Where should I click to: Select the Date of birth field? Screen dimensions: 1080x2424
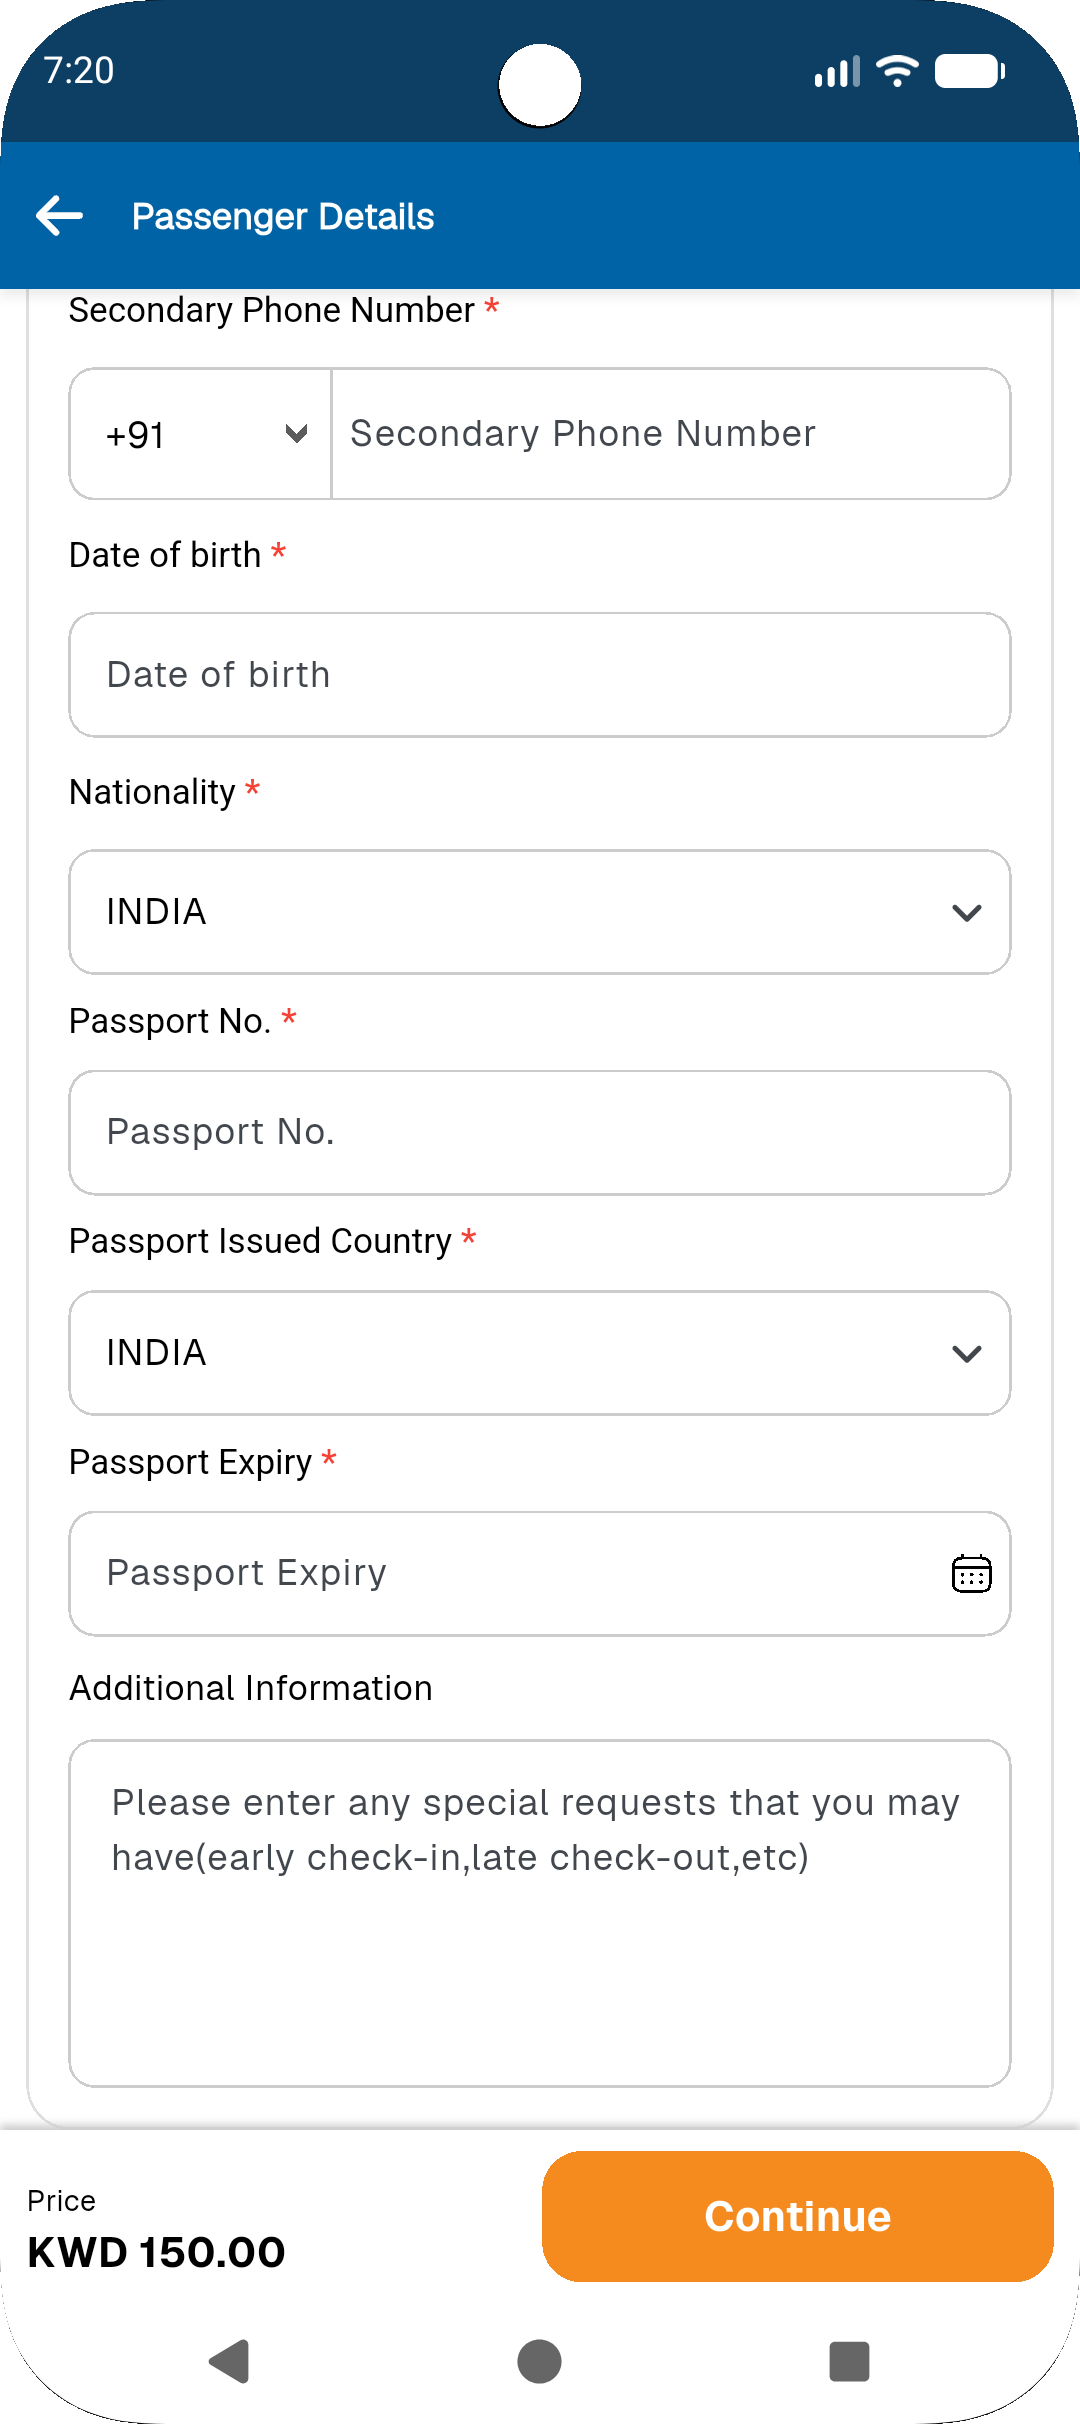pos(540,675)
